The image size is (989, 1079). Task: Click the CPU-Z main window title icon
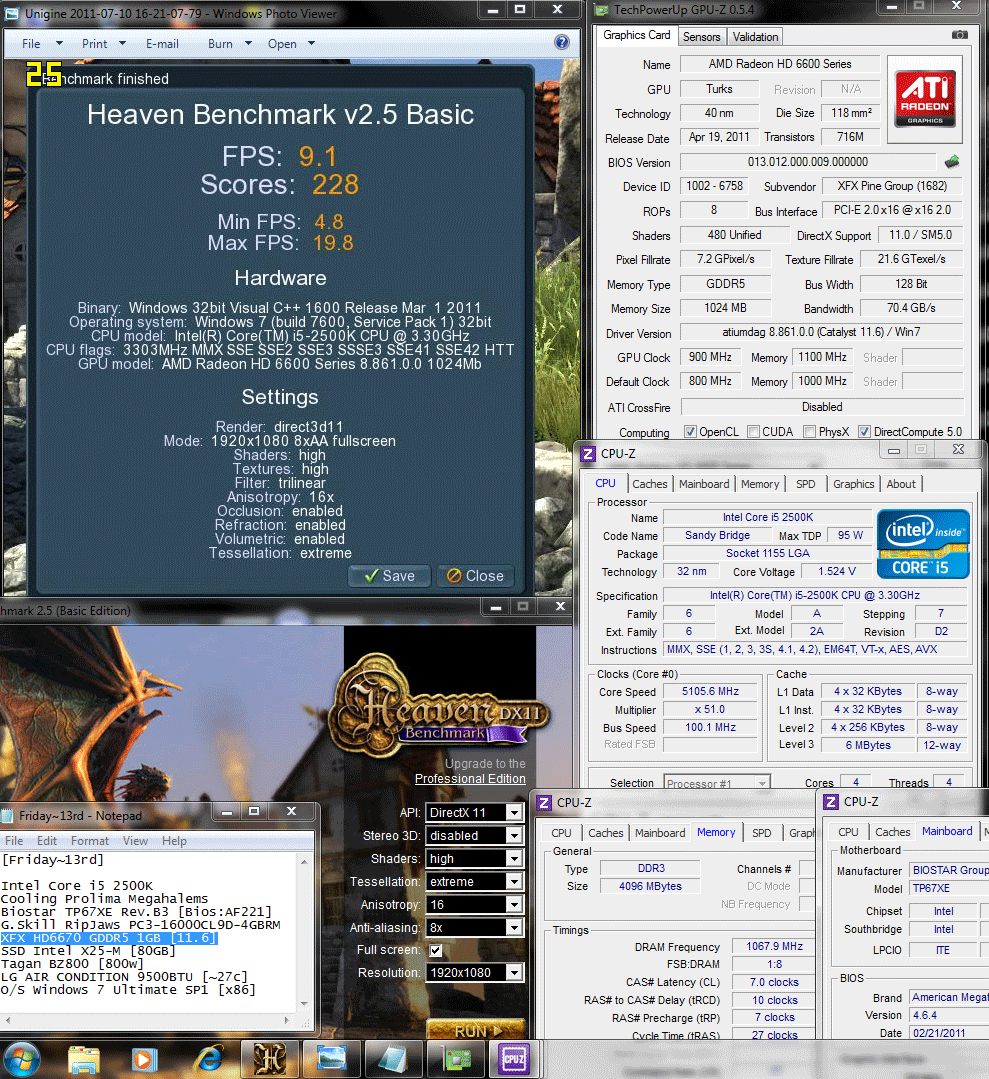click(588, 453)
